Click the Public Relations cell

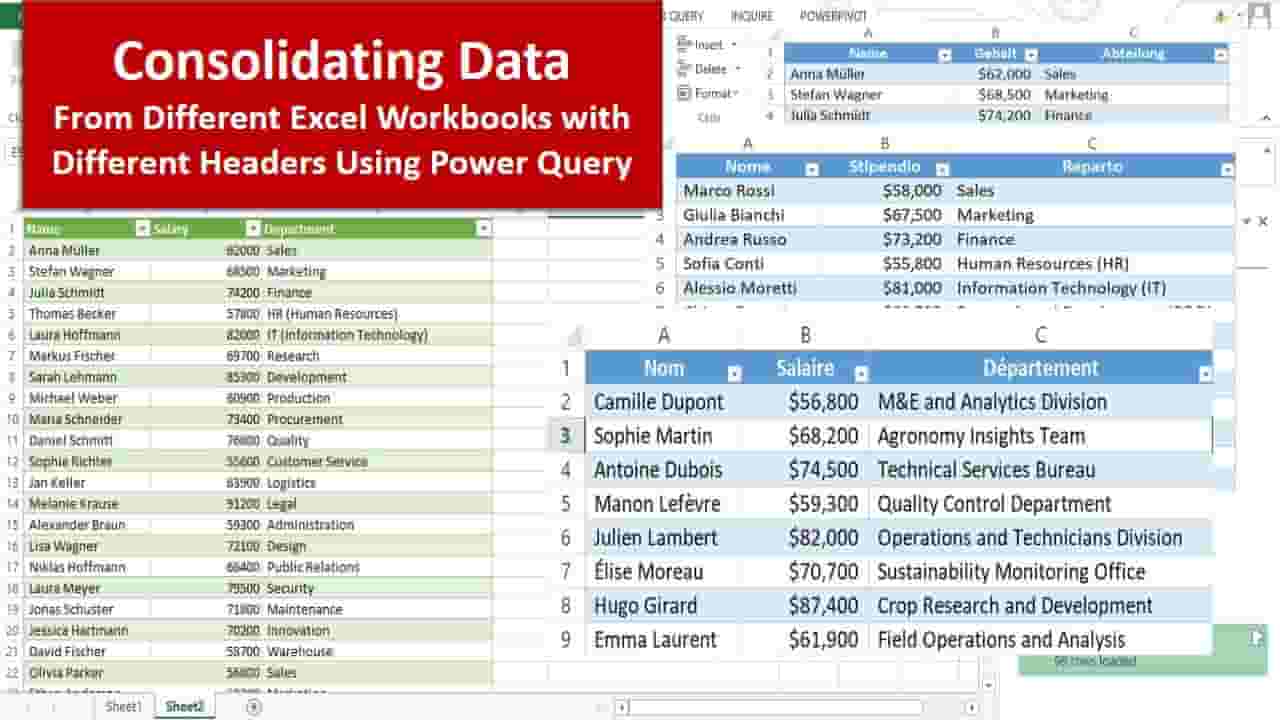(377, 567)
